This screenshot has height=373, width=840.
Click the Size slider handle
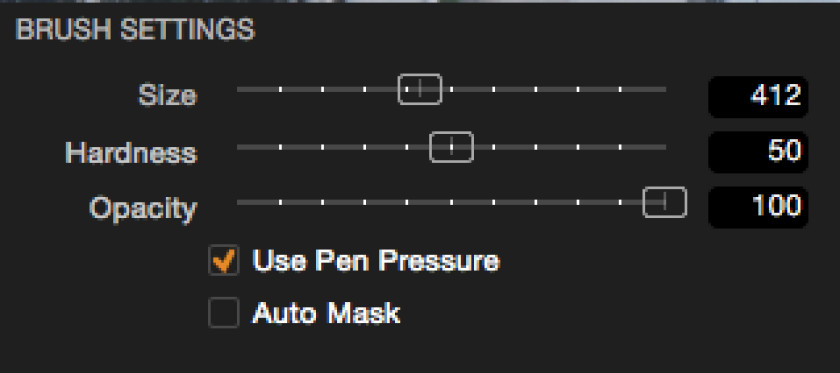(x=420, y=89)
